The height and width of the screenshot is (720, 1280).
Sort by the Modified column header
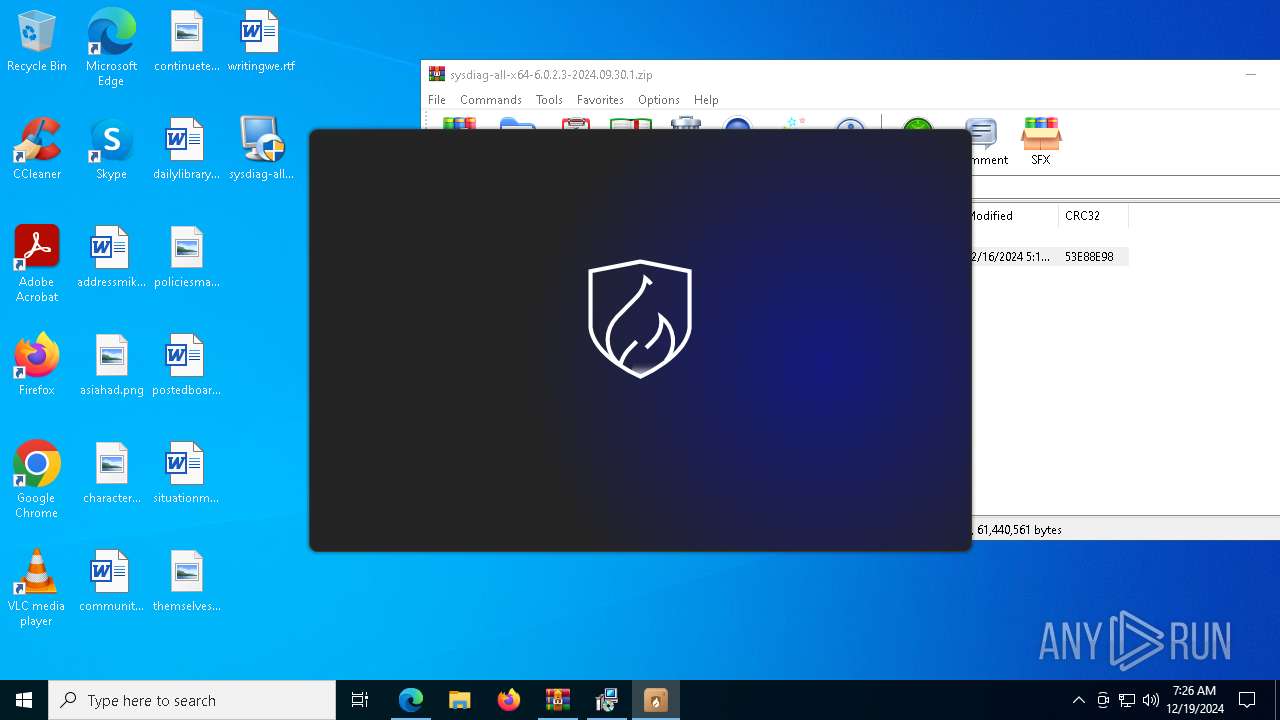(x=1013, y=216)
